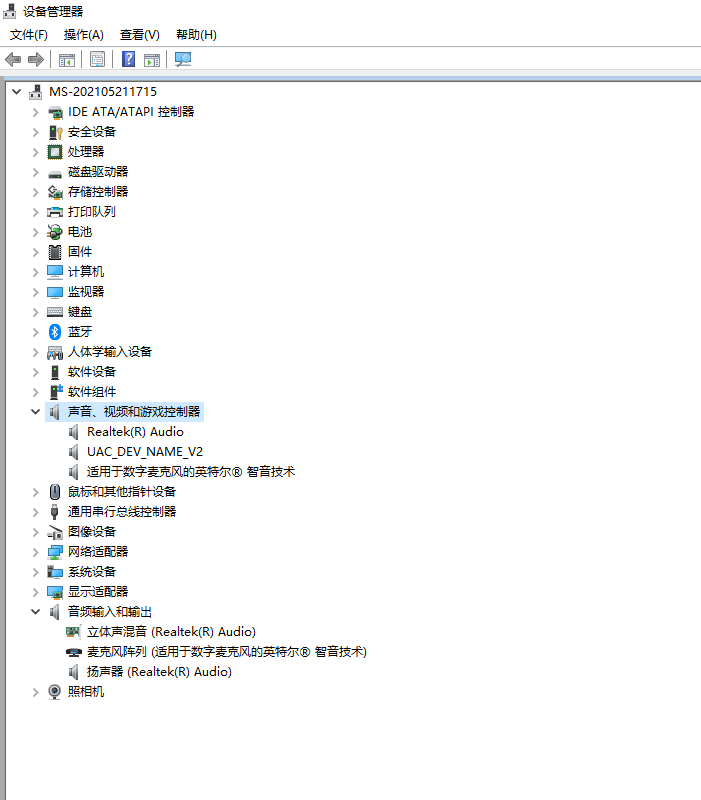Select the 音频输入和输出 label
701x800 pixels.
click(x=110, y=612)
